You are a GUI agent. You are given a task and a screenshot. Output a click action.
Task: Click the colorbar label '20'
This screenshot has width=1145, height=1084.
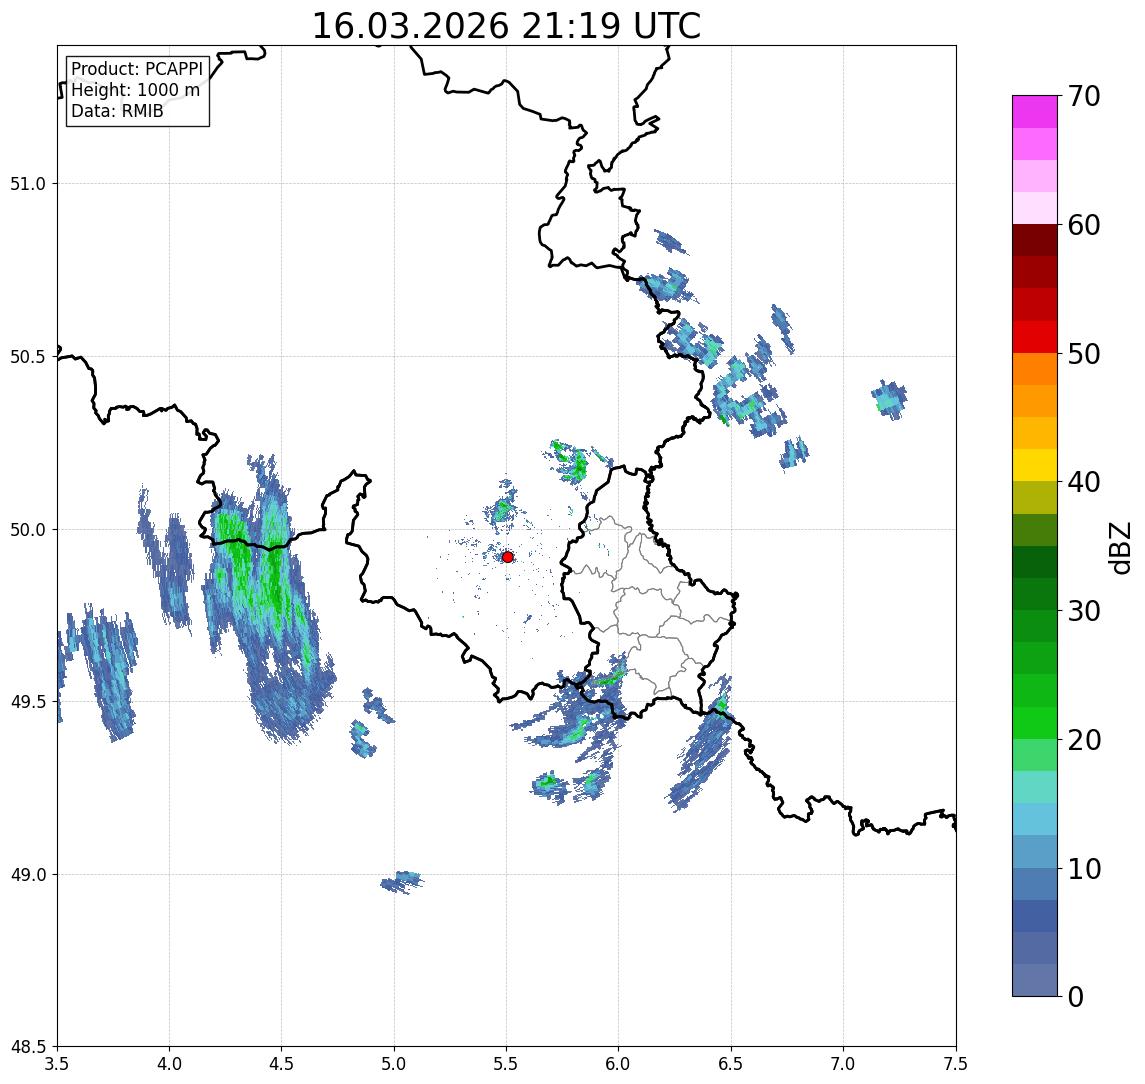coord(1084,739)
